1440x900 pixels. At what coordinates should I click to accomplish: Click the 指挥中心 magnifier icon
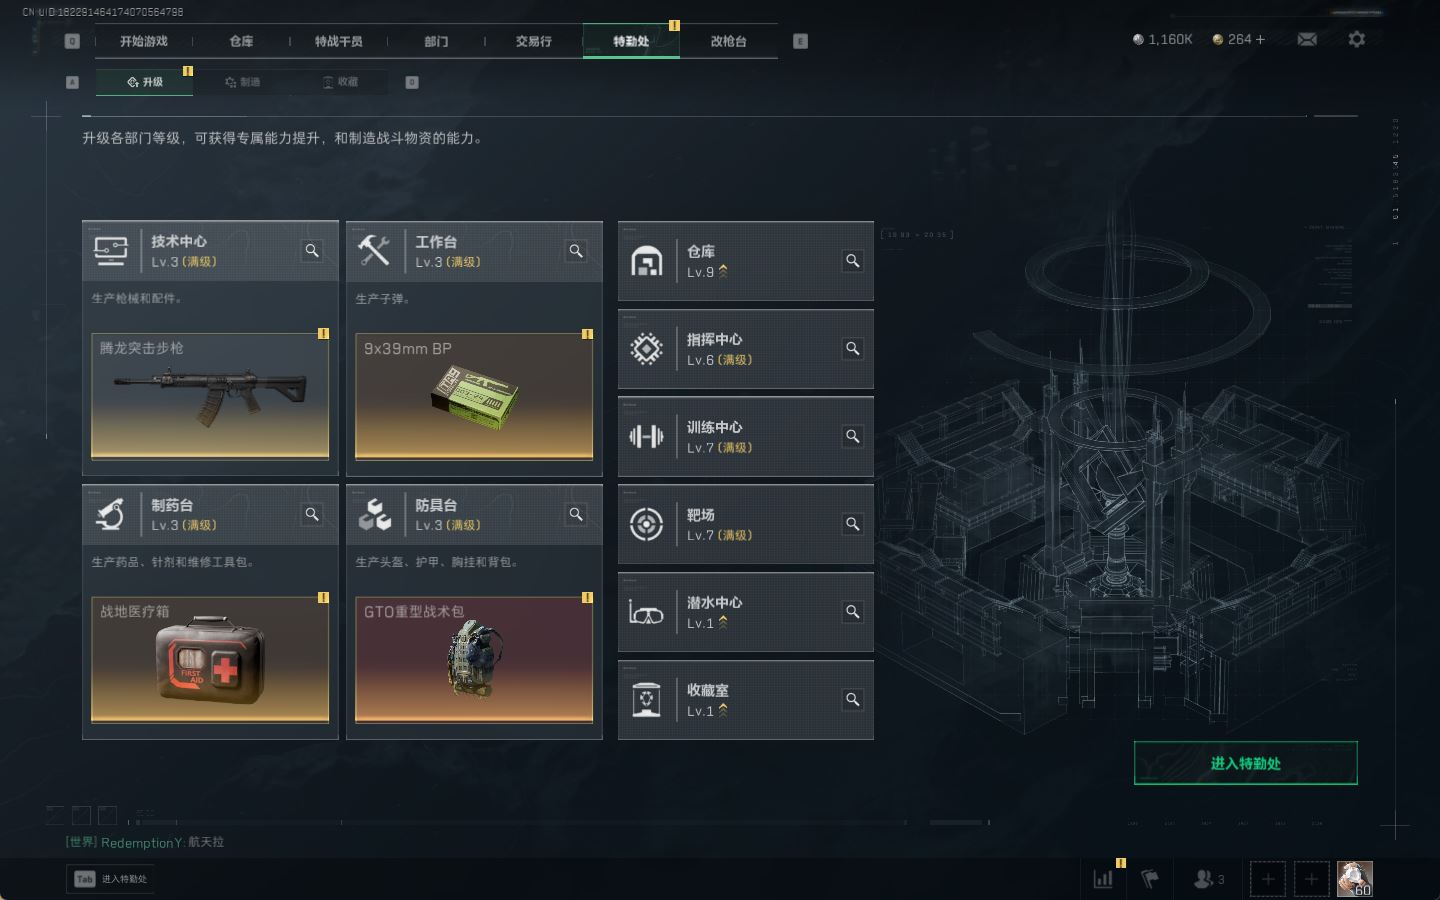pyautogui.click(x=853, y=349)
